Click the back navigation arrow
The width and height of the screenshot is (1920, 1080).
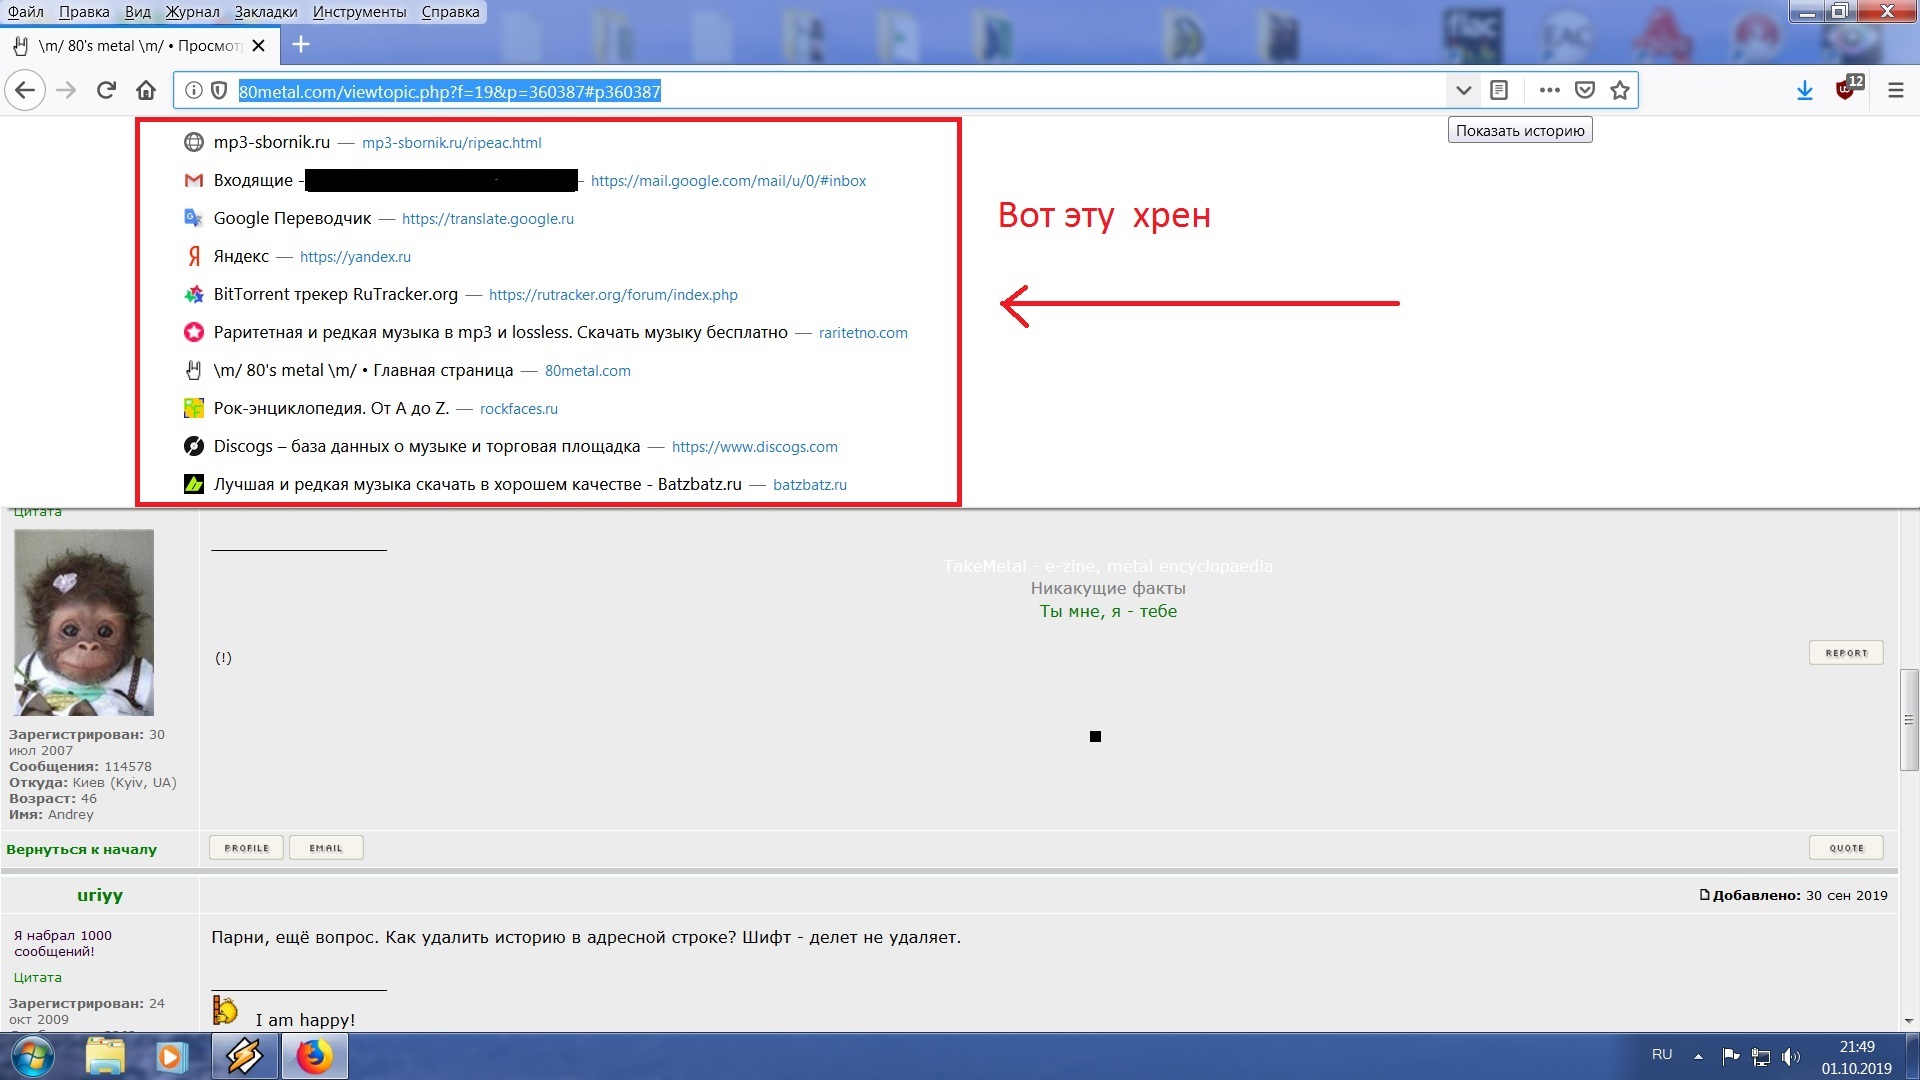click(x=25, y=90)
